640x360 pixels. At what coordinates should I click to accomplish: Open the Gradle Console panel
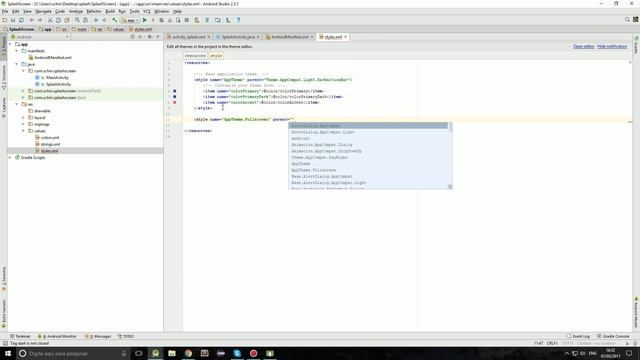point(613,336)
